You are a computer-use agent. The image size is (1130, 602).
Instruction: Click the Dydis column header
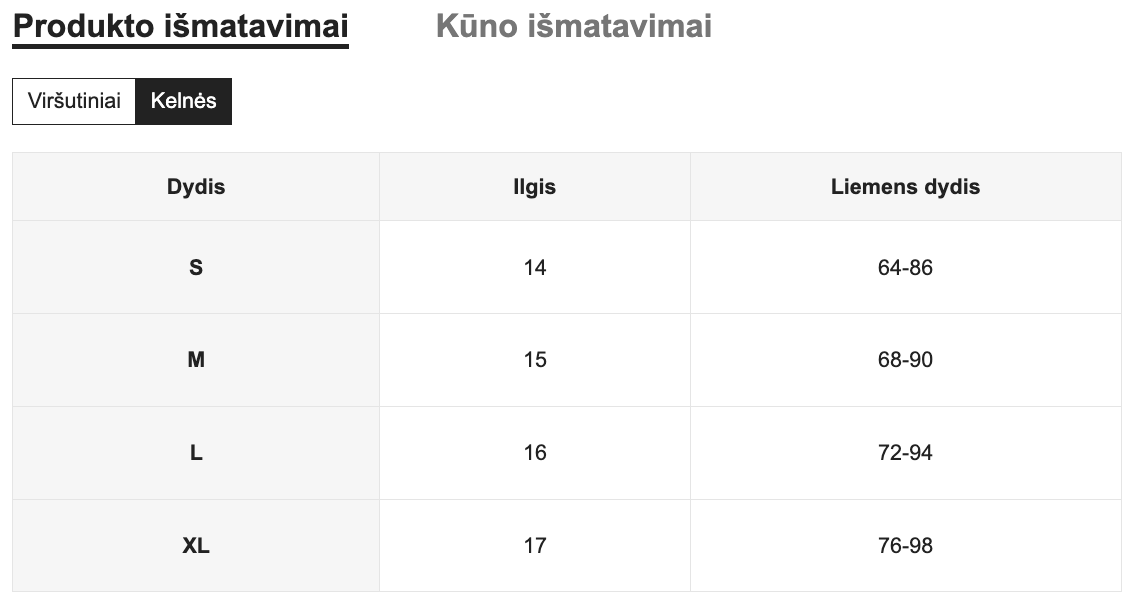pyautogui.click(x=196, y=187)
